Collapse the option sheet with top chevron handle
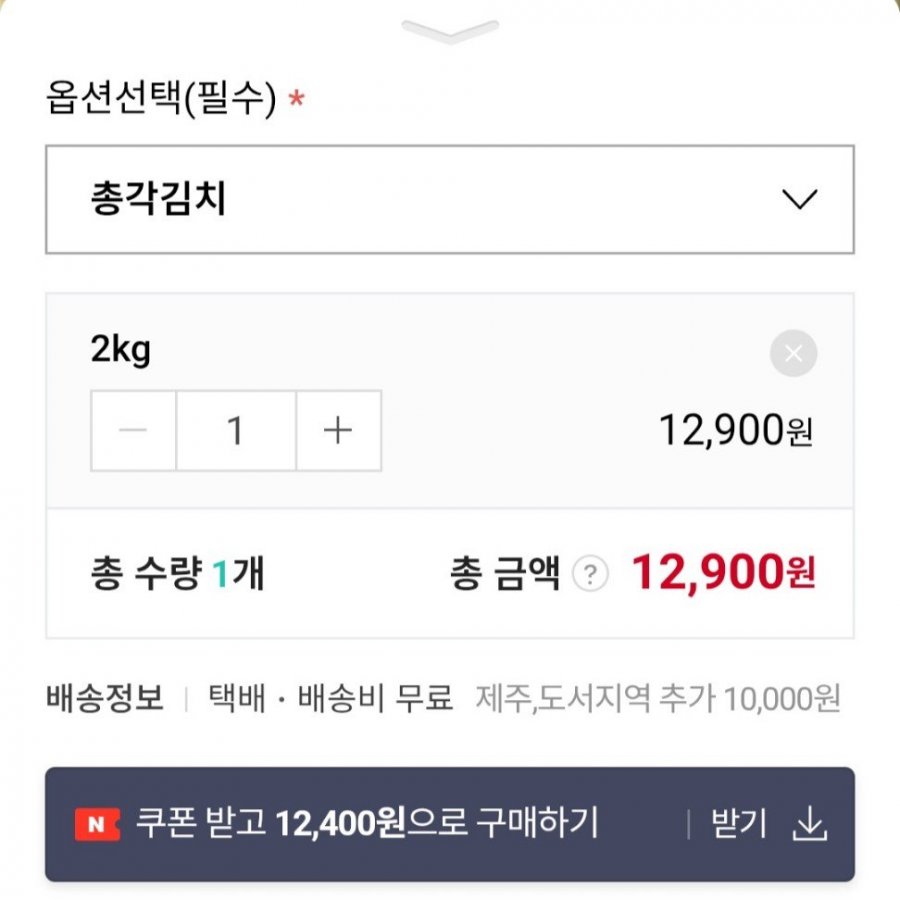 pos(450,31)
